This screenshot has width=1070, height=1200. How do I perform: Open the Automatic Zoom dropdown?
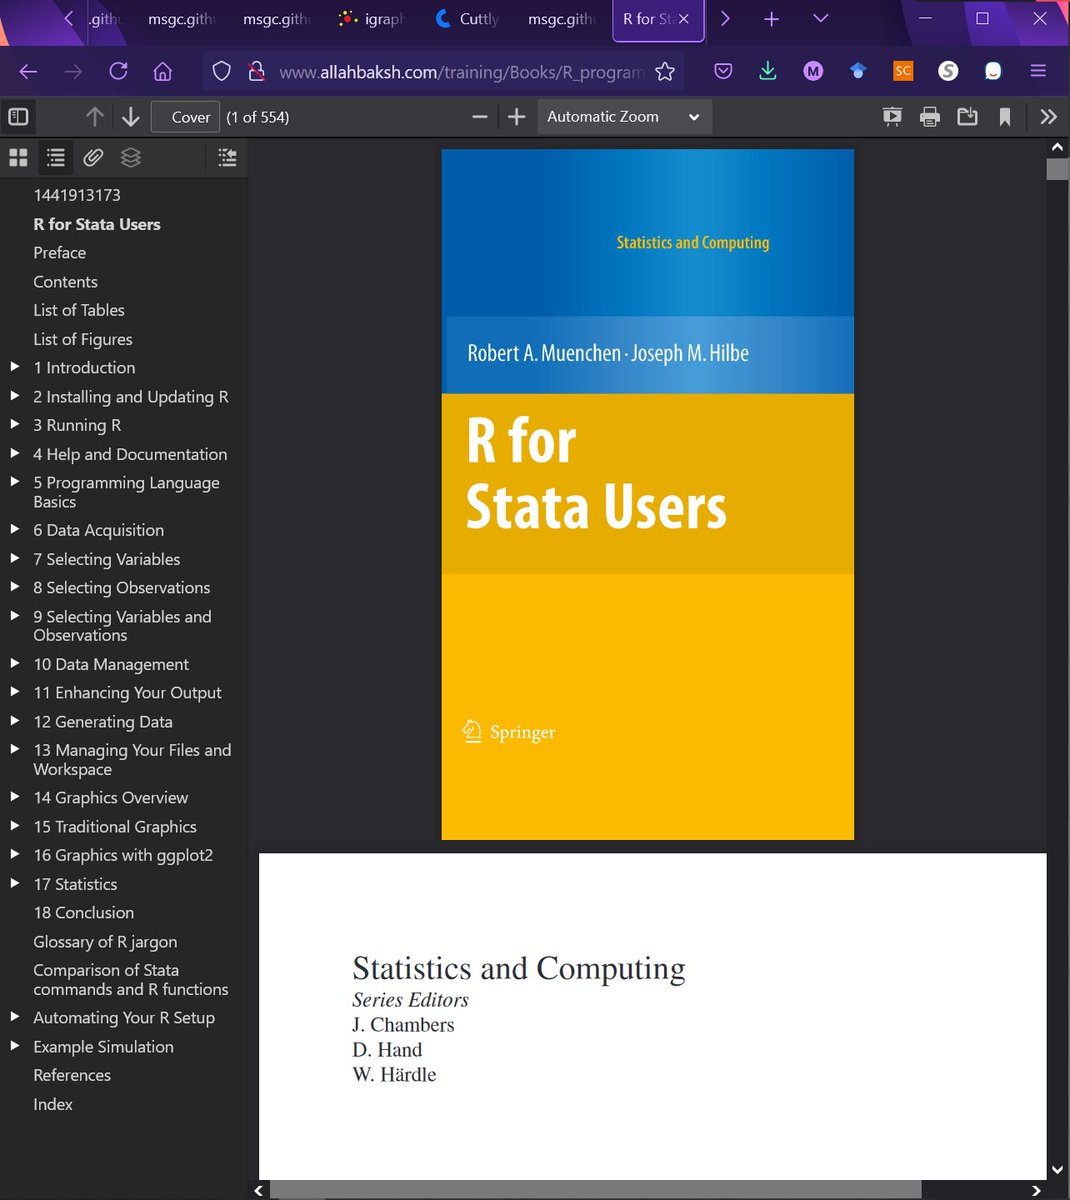[625, 117]
